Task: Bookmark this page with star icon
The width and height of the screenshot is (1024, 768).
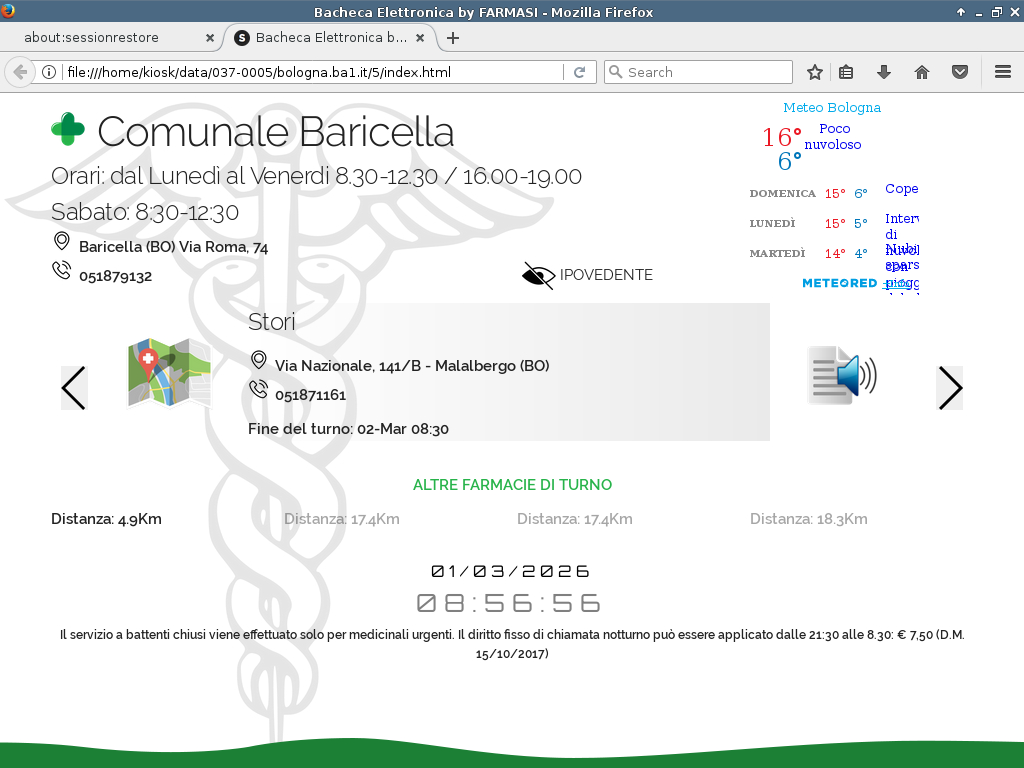Action: pos(815,72)
